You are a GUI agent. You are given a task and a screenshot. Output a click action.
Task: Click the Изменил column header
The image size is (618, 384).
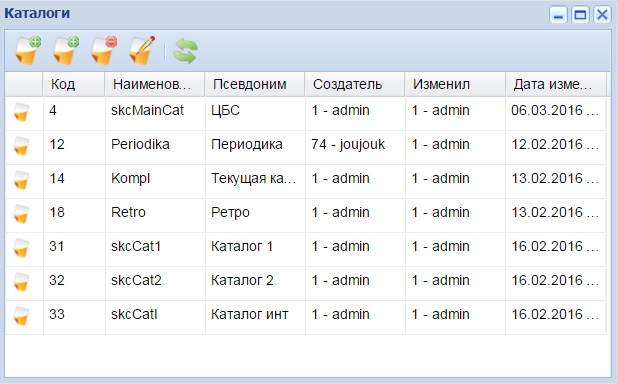tap(455, 84)
